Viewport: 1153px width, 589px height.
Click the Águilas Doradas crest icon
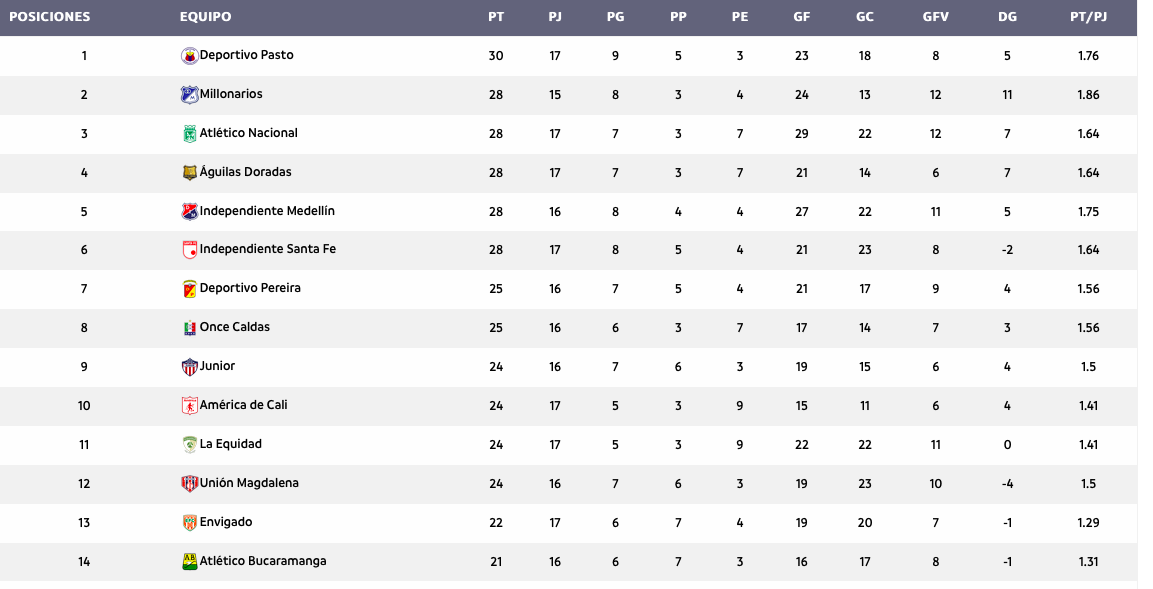click(x=189, y=173)
